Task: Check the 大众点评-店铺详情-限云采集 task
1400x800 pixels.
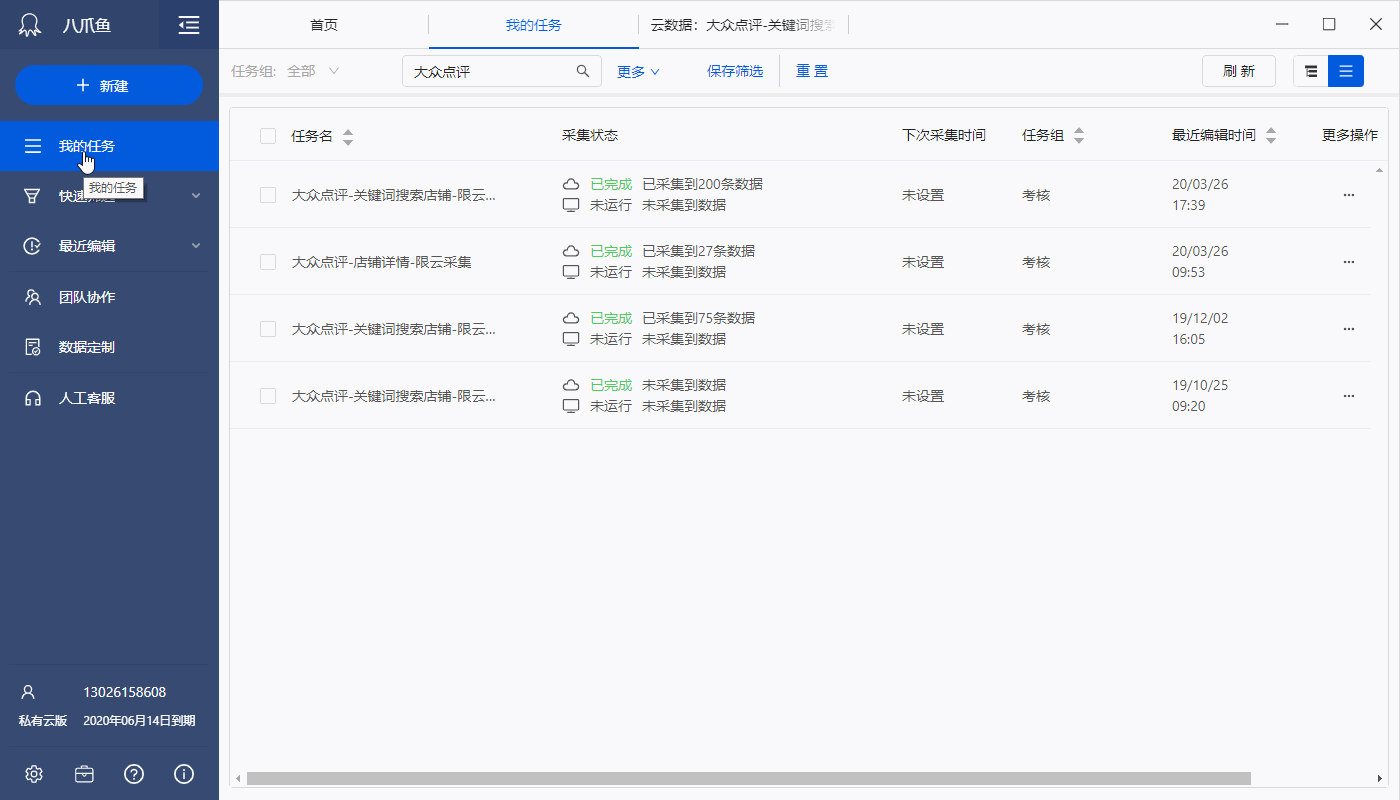Action: 268,262
